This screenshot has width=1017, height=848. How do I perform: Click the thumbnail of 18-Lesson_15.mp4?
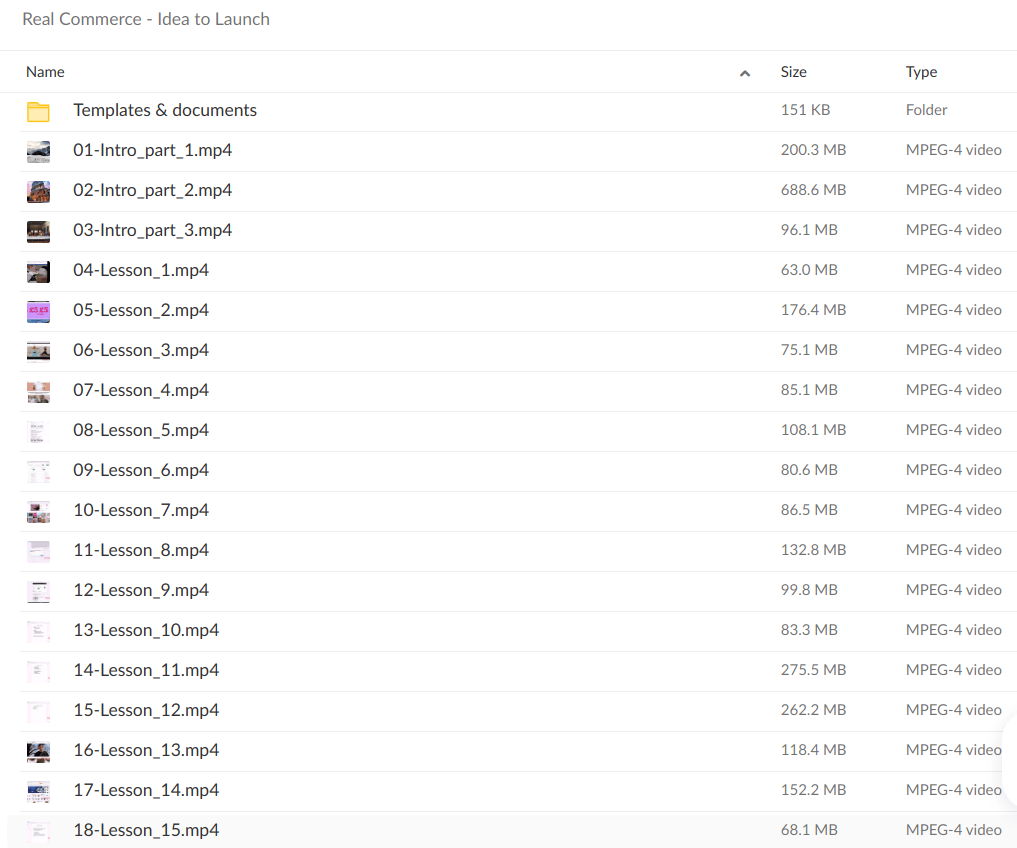pyautogui.click(x=38, y=830)
